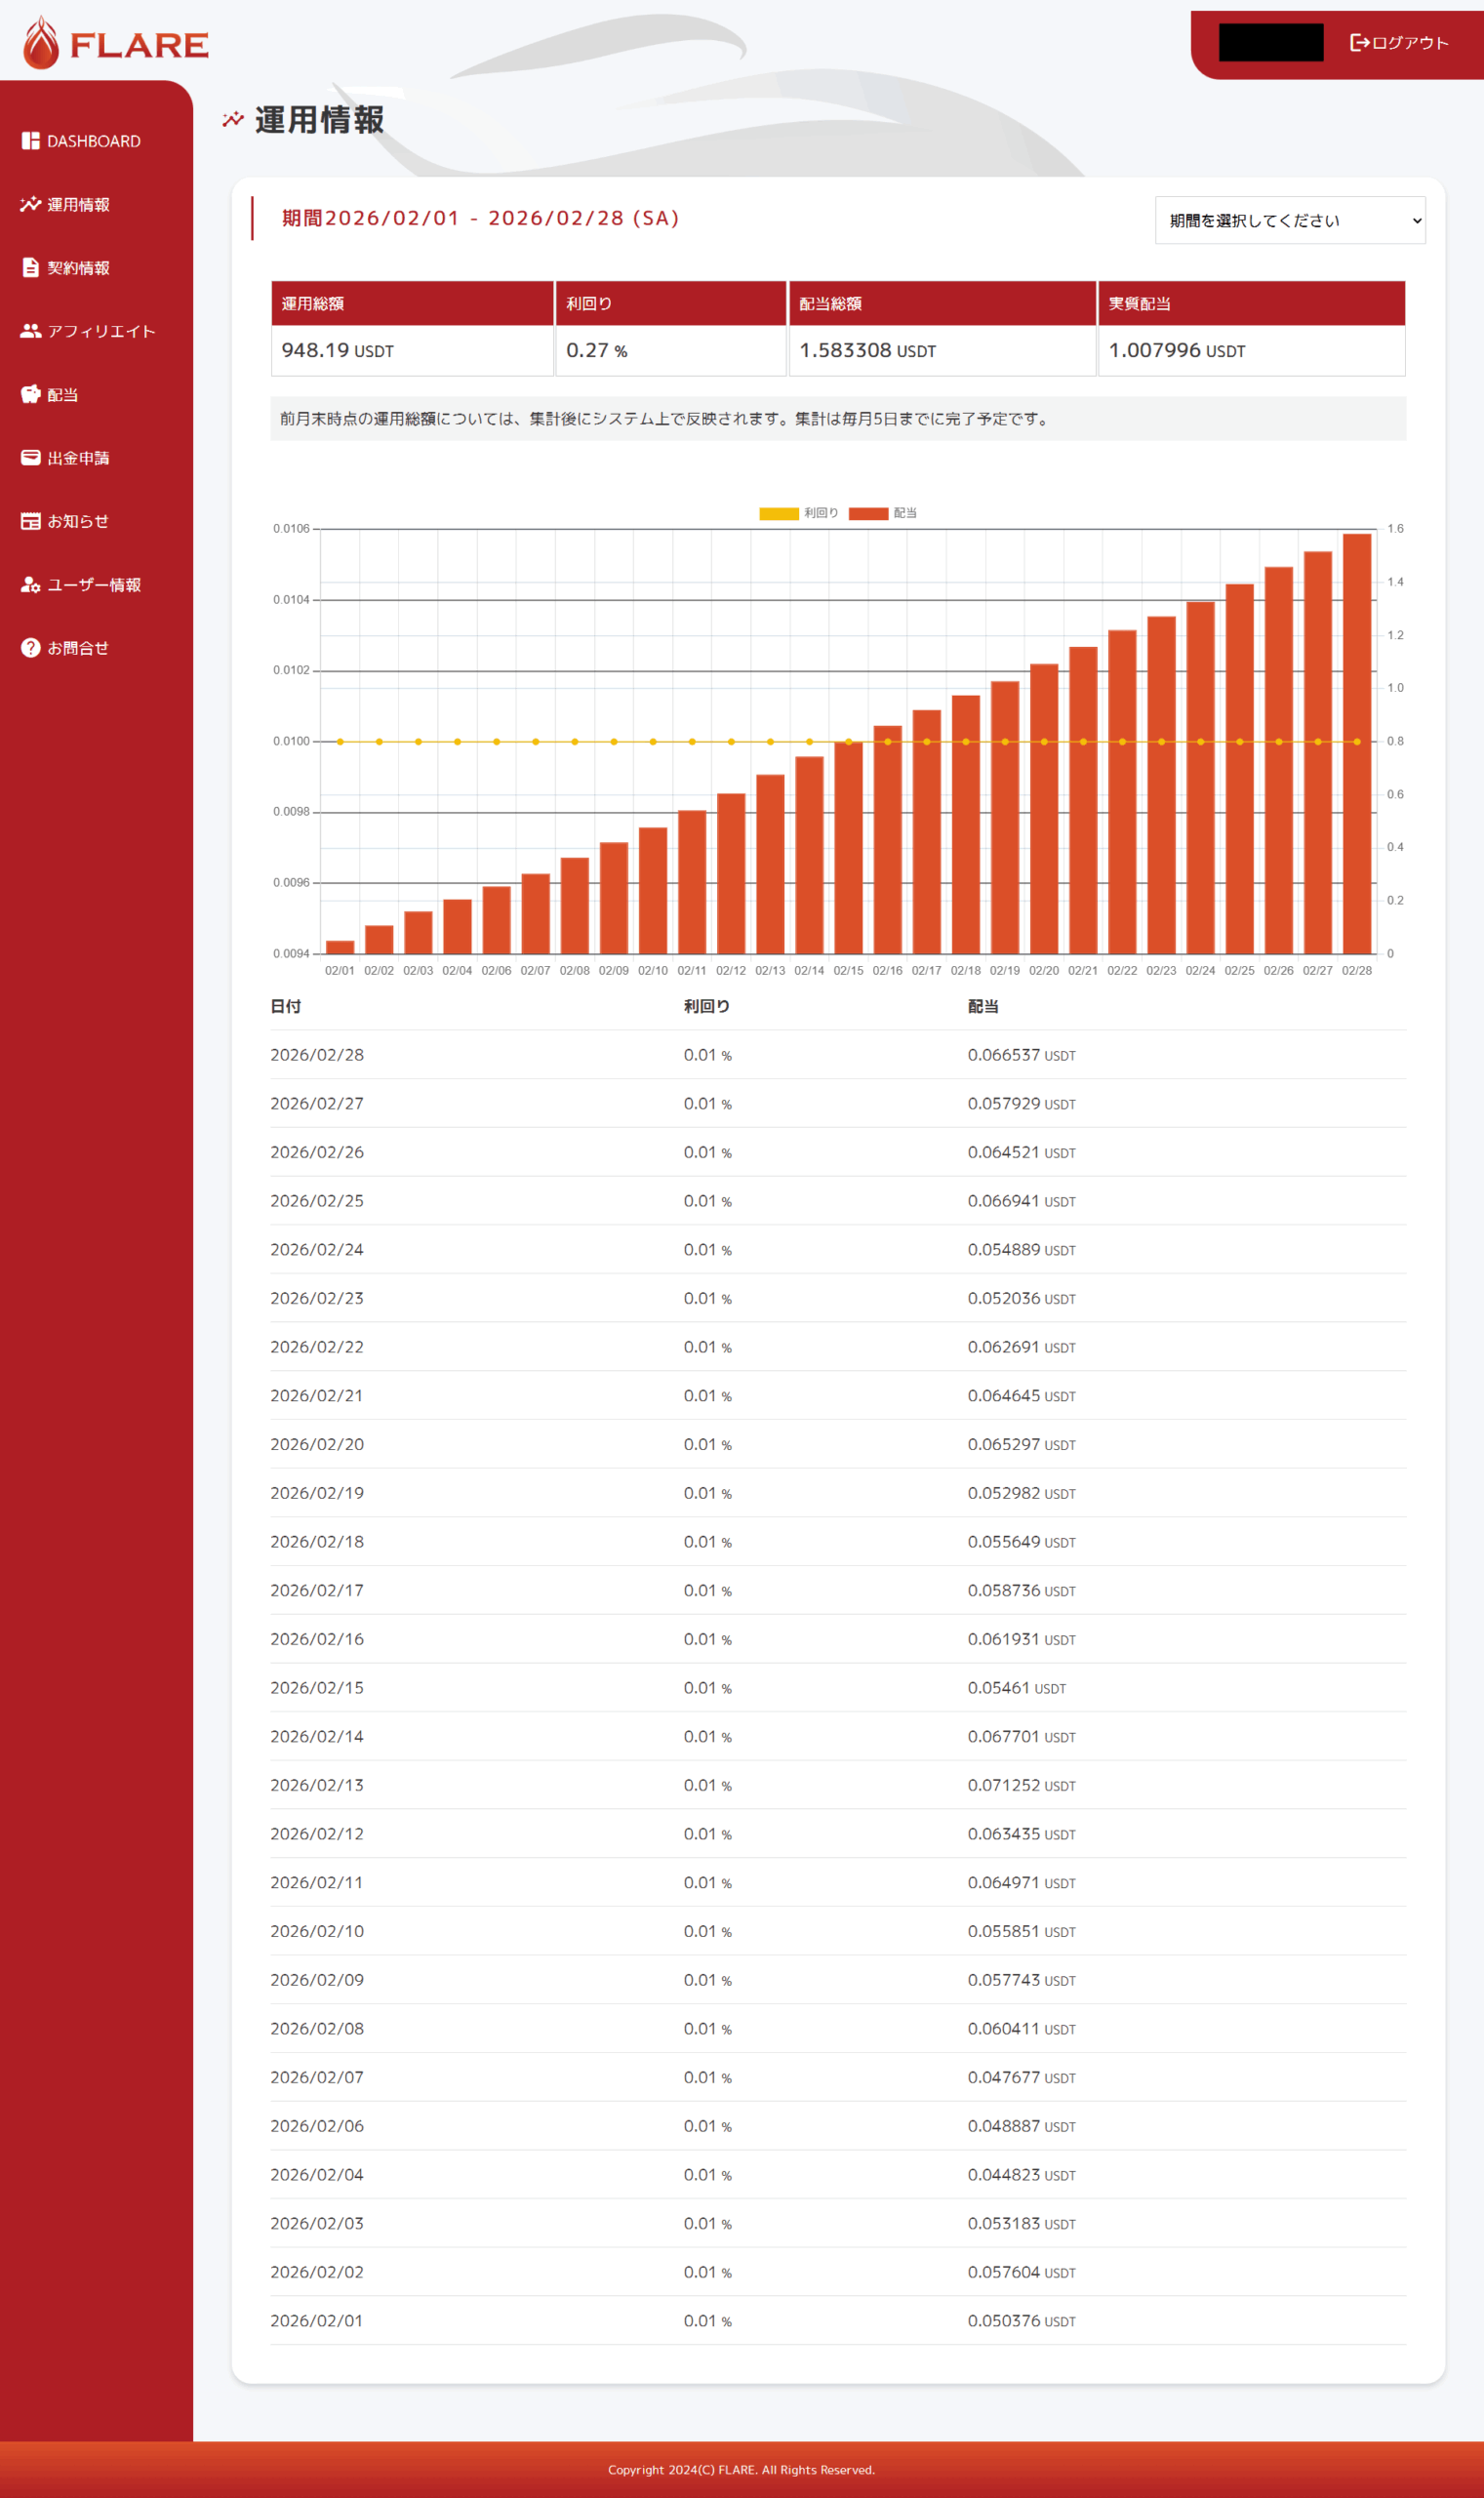Viewport: 1484px width, 2498px height.
Task: Click the お知らせ news icon
Action: 31,521
